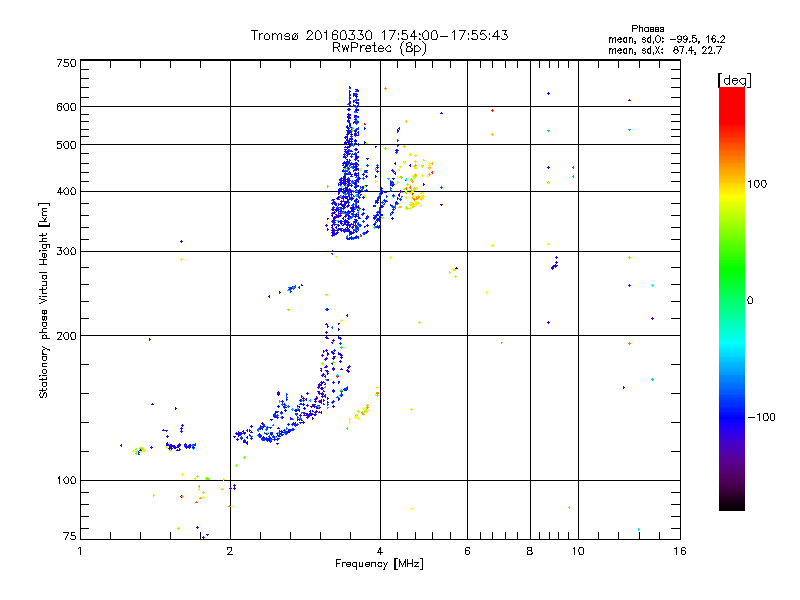The height and width of the screenshot is (600, 800).
Task: Click y-axis tick label "200"
Action: tap(66, 336)
